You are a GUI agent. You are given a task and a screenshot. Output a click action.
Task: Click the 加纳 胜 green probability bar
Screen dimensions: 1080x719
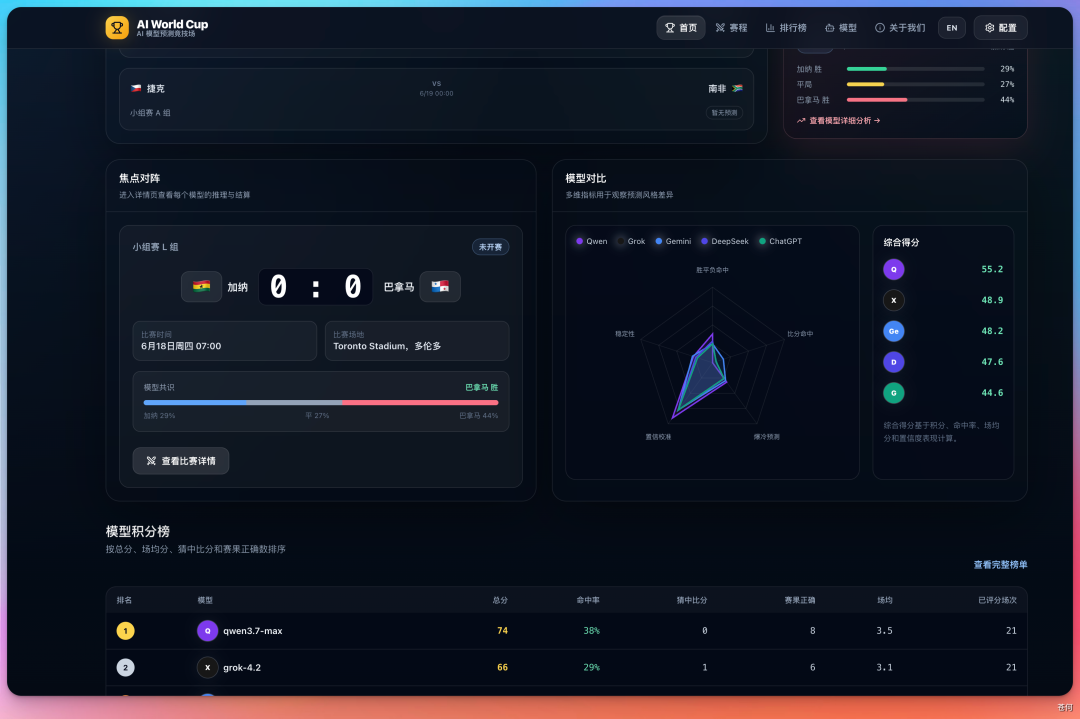point(866,69)
